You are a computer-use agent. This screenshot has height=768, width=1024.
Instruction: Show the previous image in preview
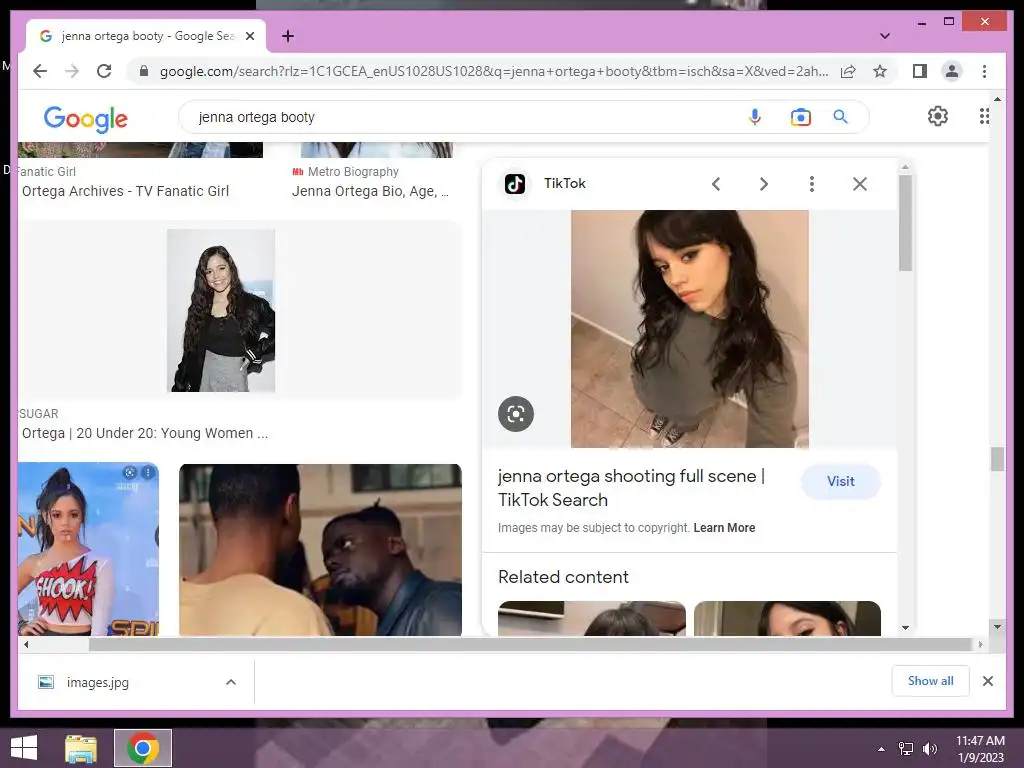tap(716, 184)
